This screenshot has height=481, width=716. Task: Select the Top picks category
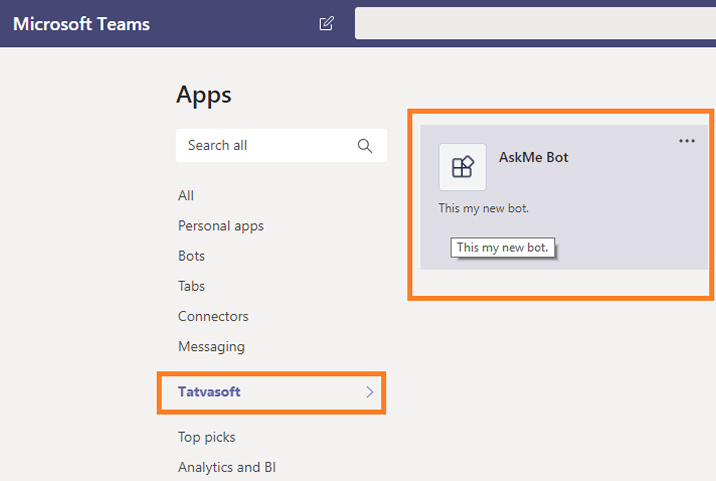(207, 437)
